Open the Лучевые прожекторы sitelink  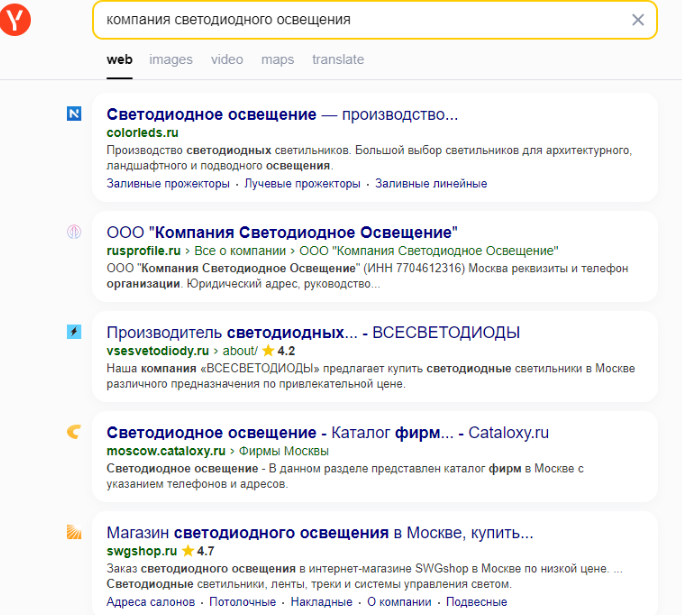pyautogui.click(x=302, y=184)
